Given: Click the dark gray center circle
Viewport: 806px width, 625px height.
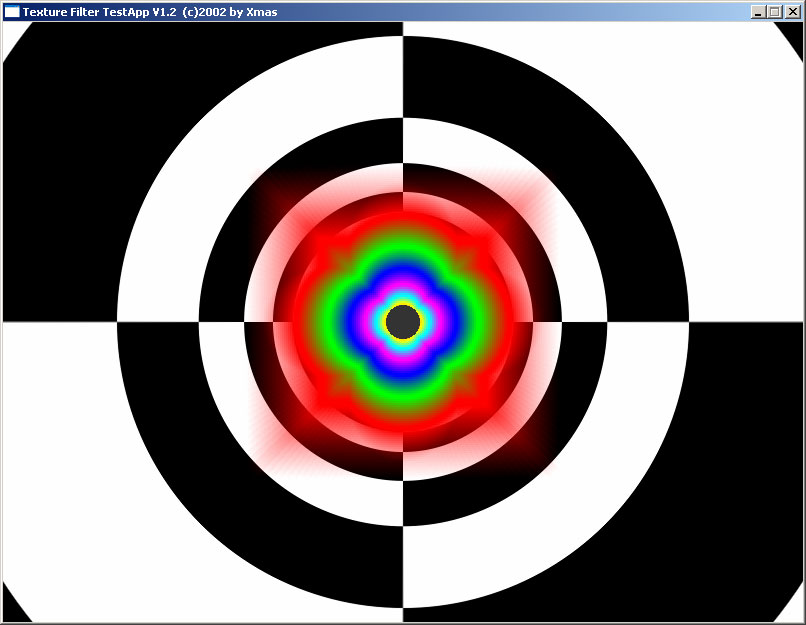Looking at the screenshot, I should pyautogui.click(x=403, y=322).
